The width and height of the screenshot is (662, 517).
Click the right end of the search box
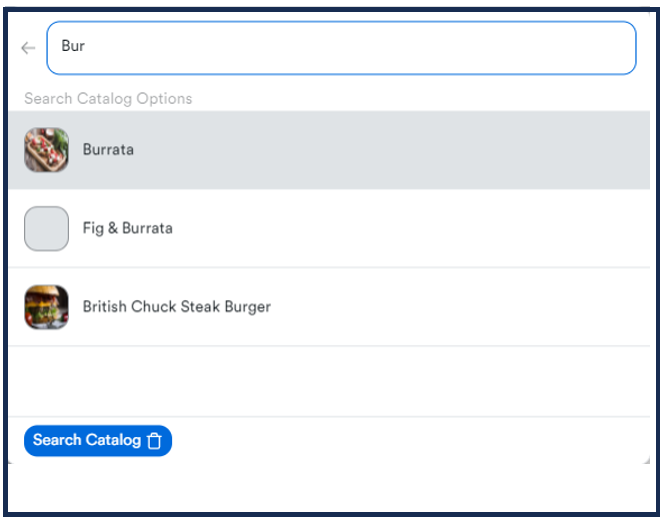tap(618, 48)
